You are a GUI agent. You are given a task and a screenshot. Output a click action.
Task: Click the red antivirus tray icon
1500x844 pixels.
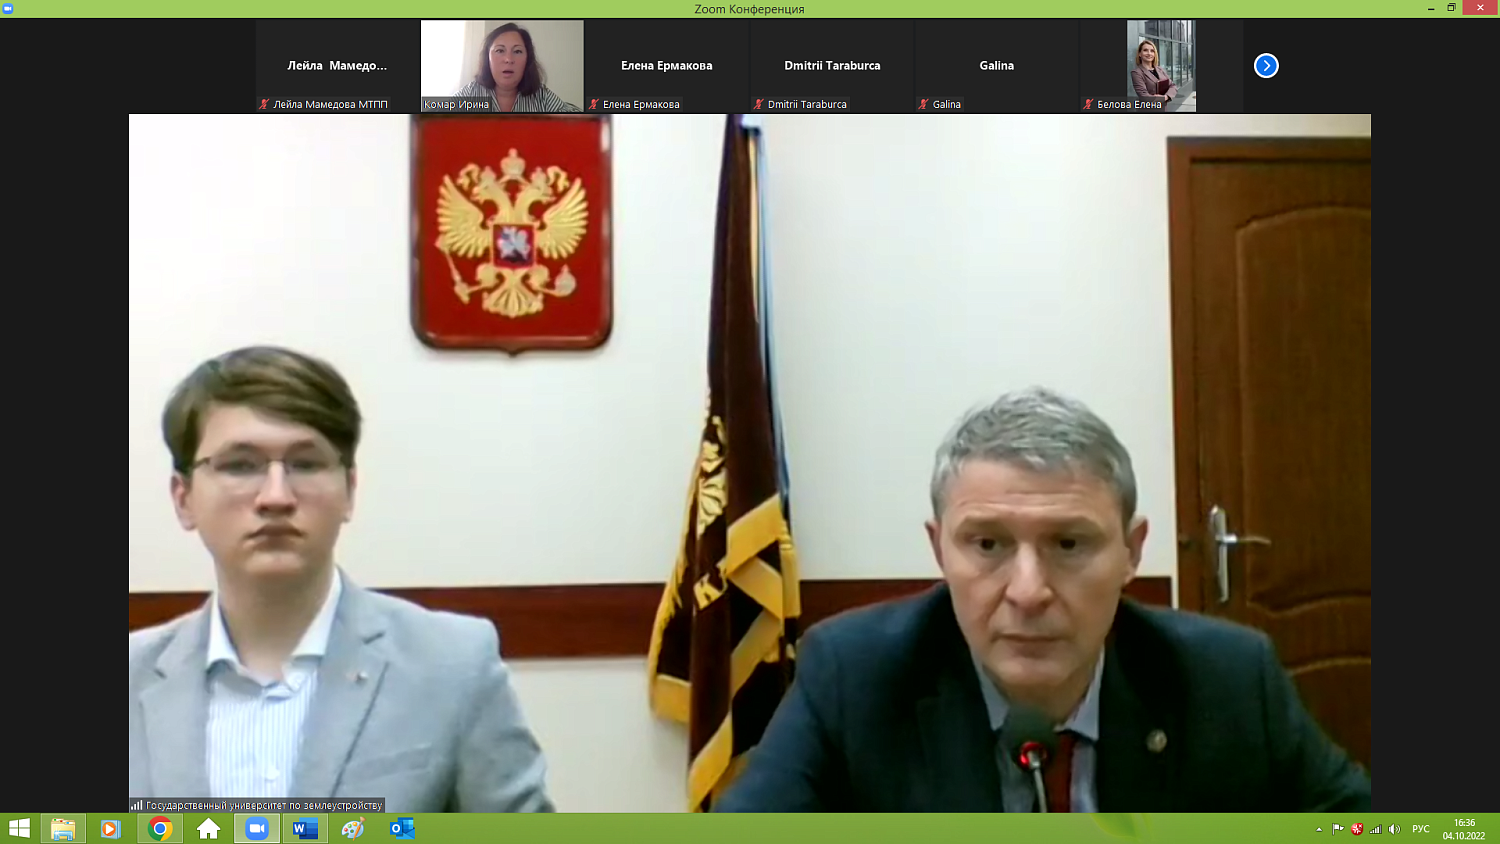[1357, 829]
